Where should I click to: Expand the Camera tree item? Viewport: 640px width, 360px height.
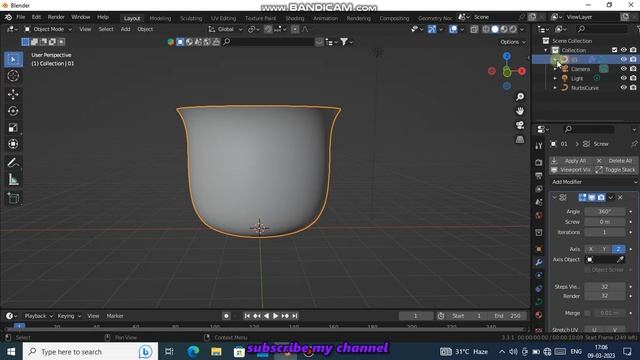pos(555,69)
